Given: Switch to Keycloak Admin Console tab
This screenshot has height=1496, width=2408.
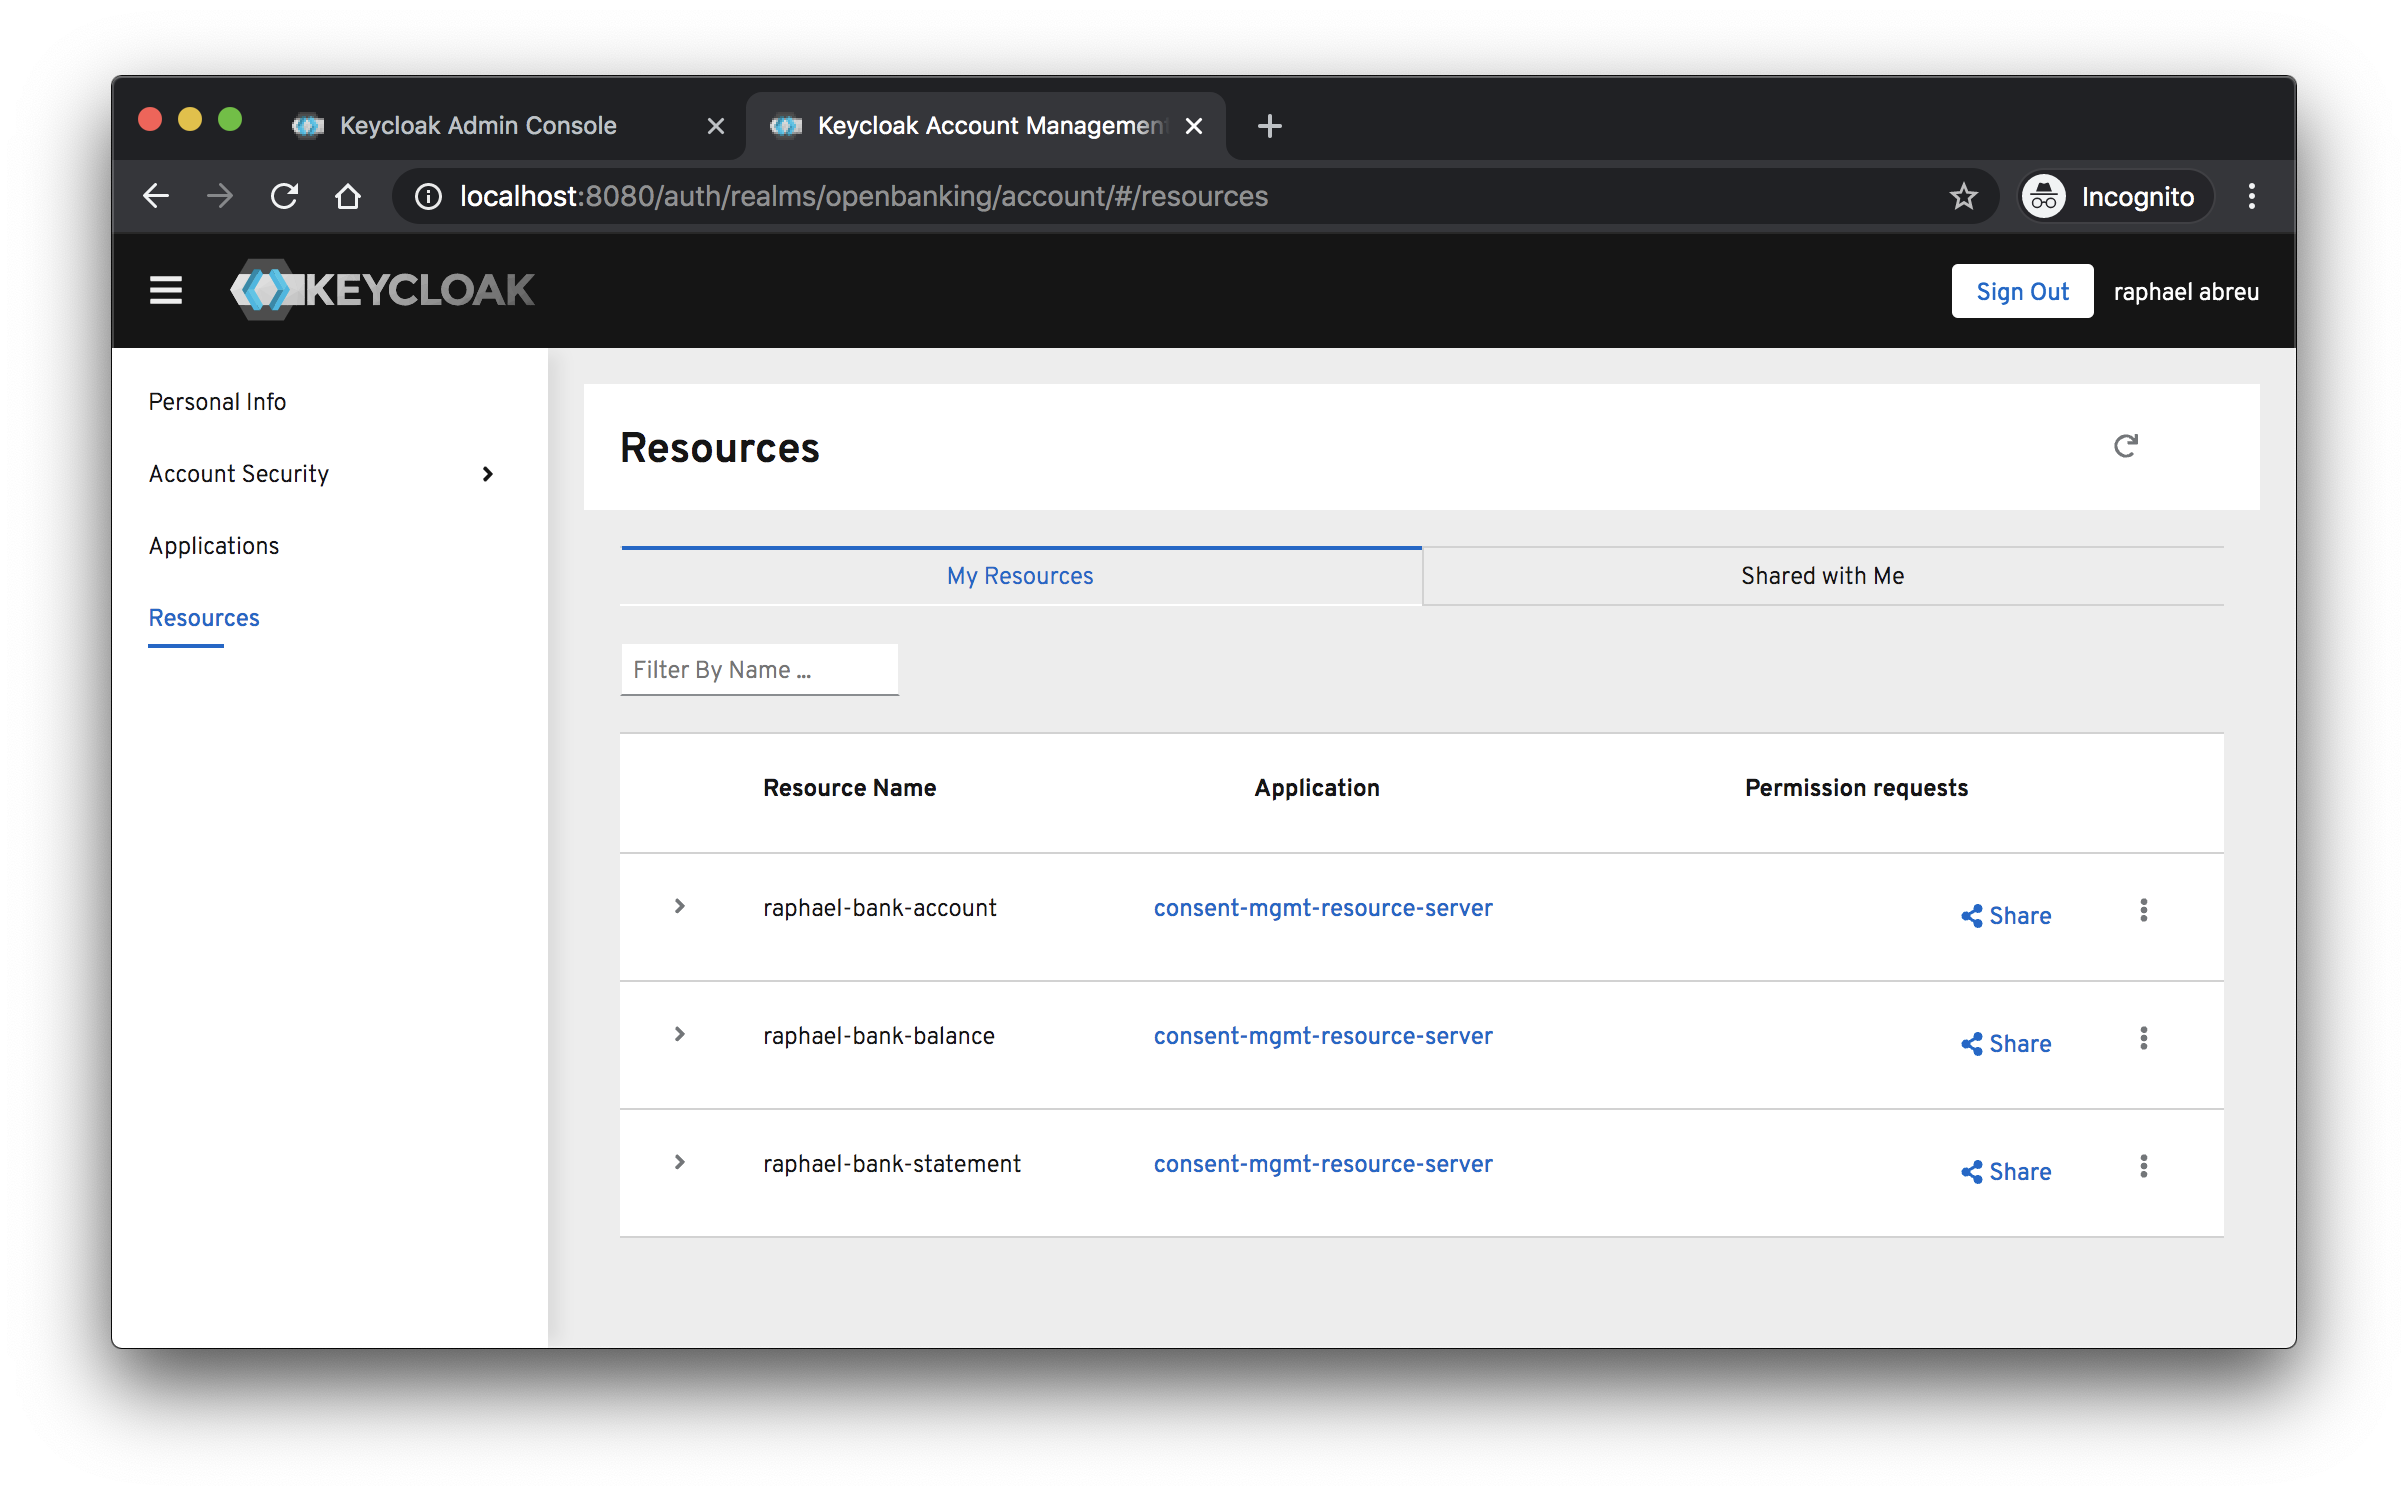Looking at the screenshot, I should (x=478, y=126).
